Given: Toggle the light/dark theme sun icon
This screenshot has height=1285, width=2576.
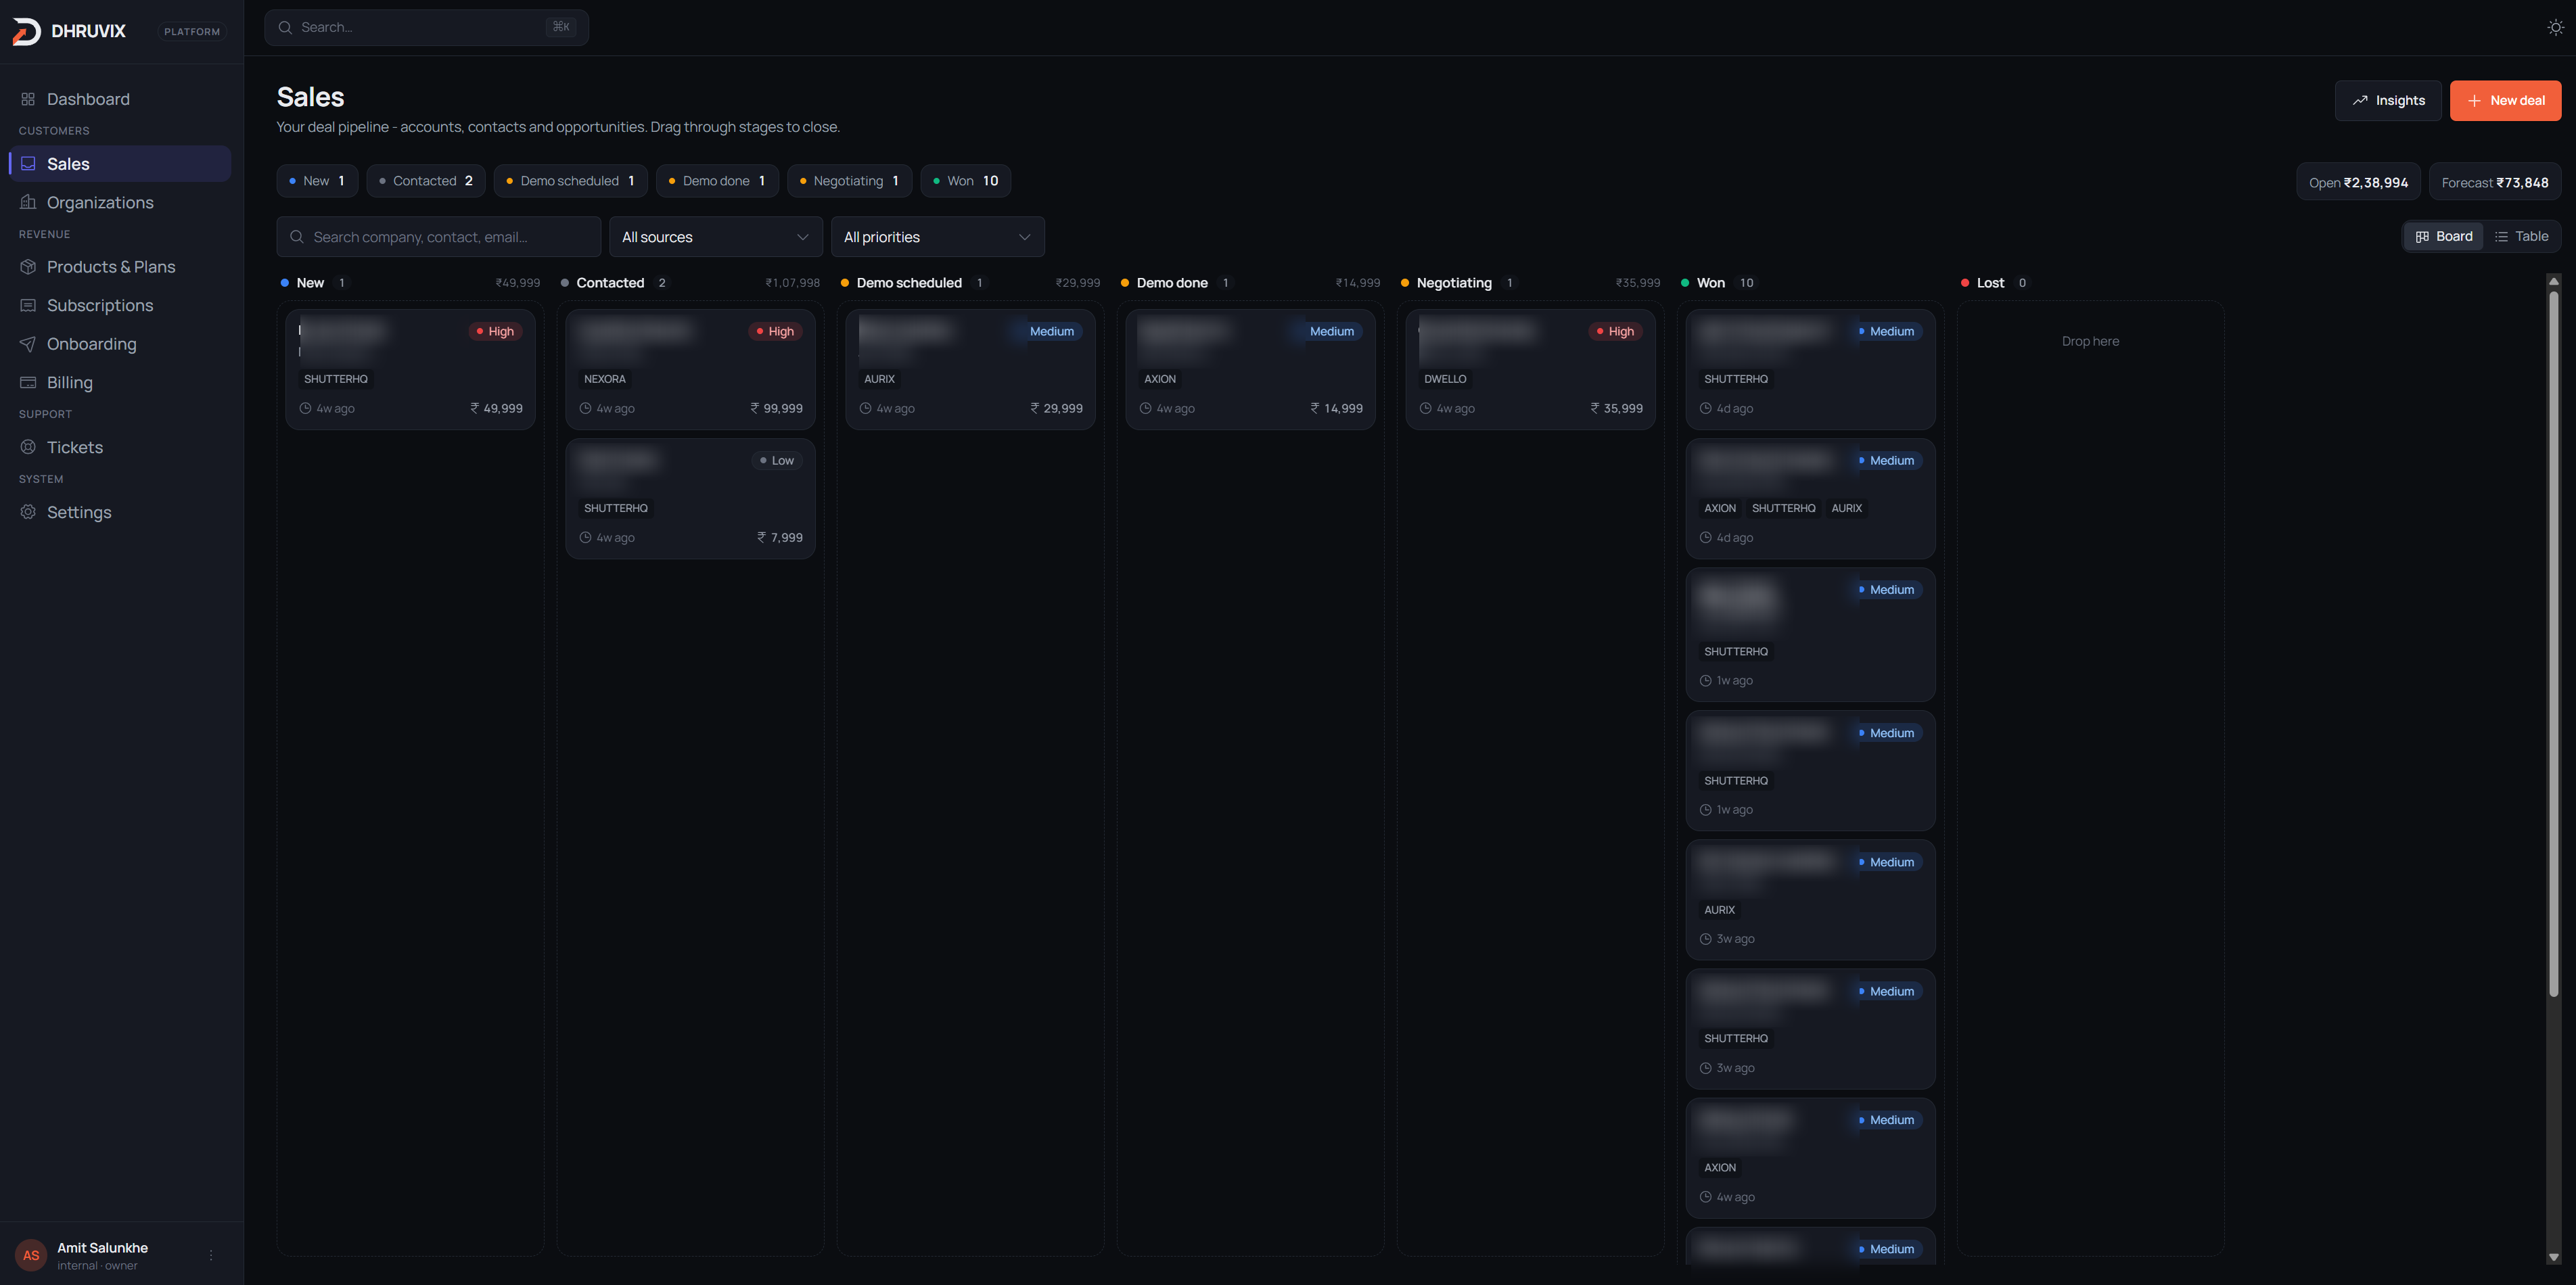Looking at the screenshot, I should click(2555, 27).
